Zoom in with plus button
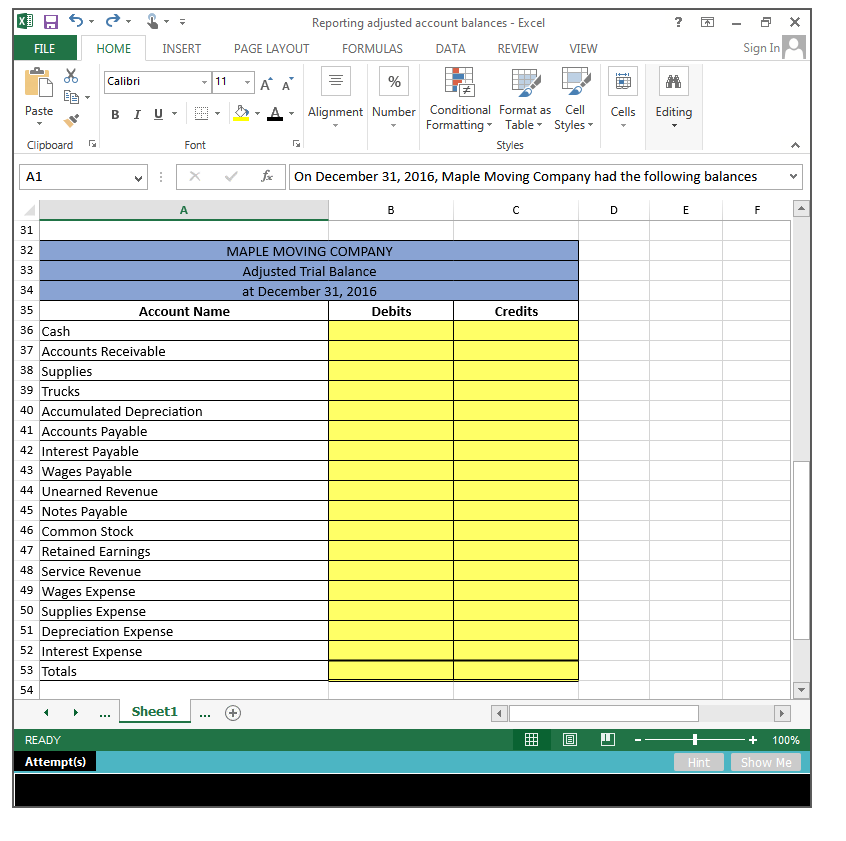Viewport: 846px width, 841px height. 753,740
